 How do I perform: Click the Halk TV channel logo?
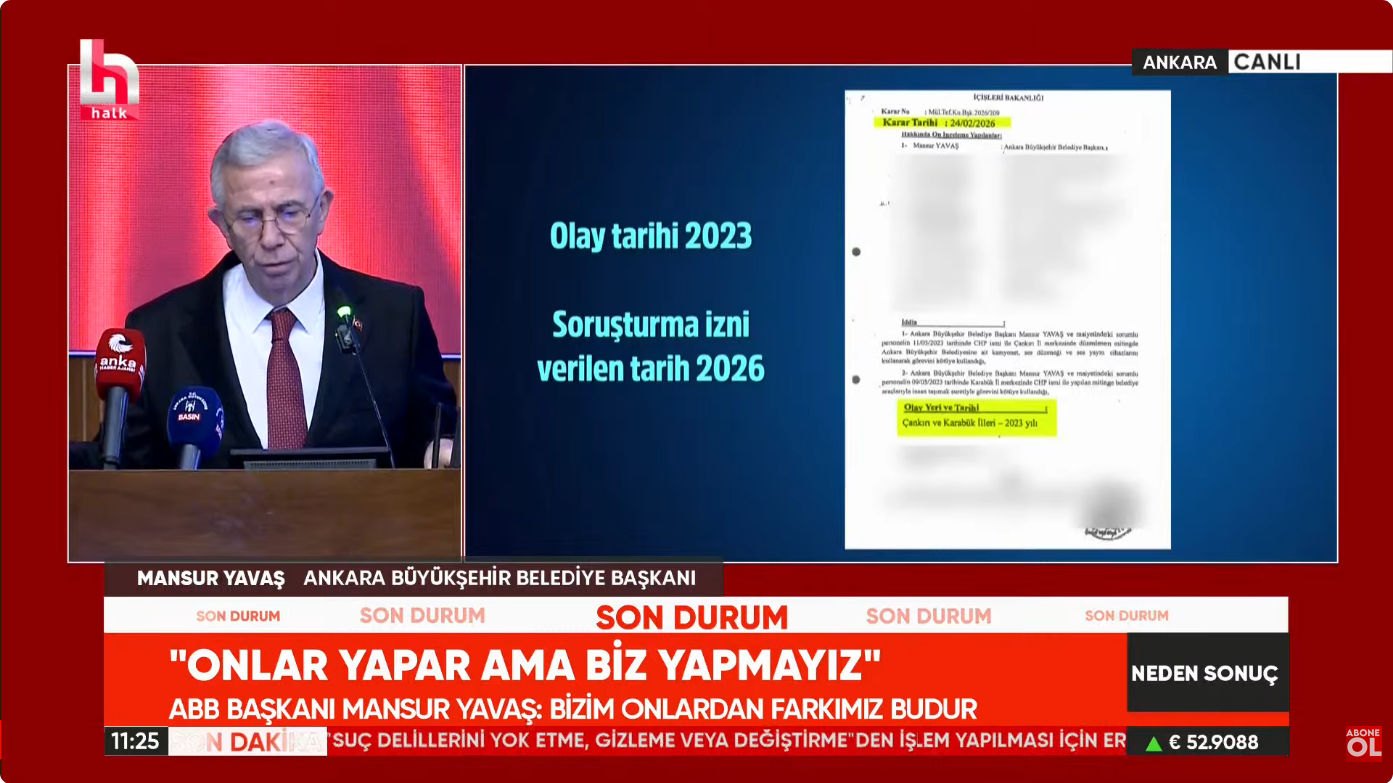[110, 75]
